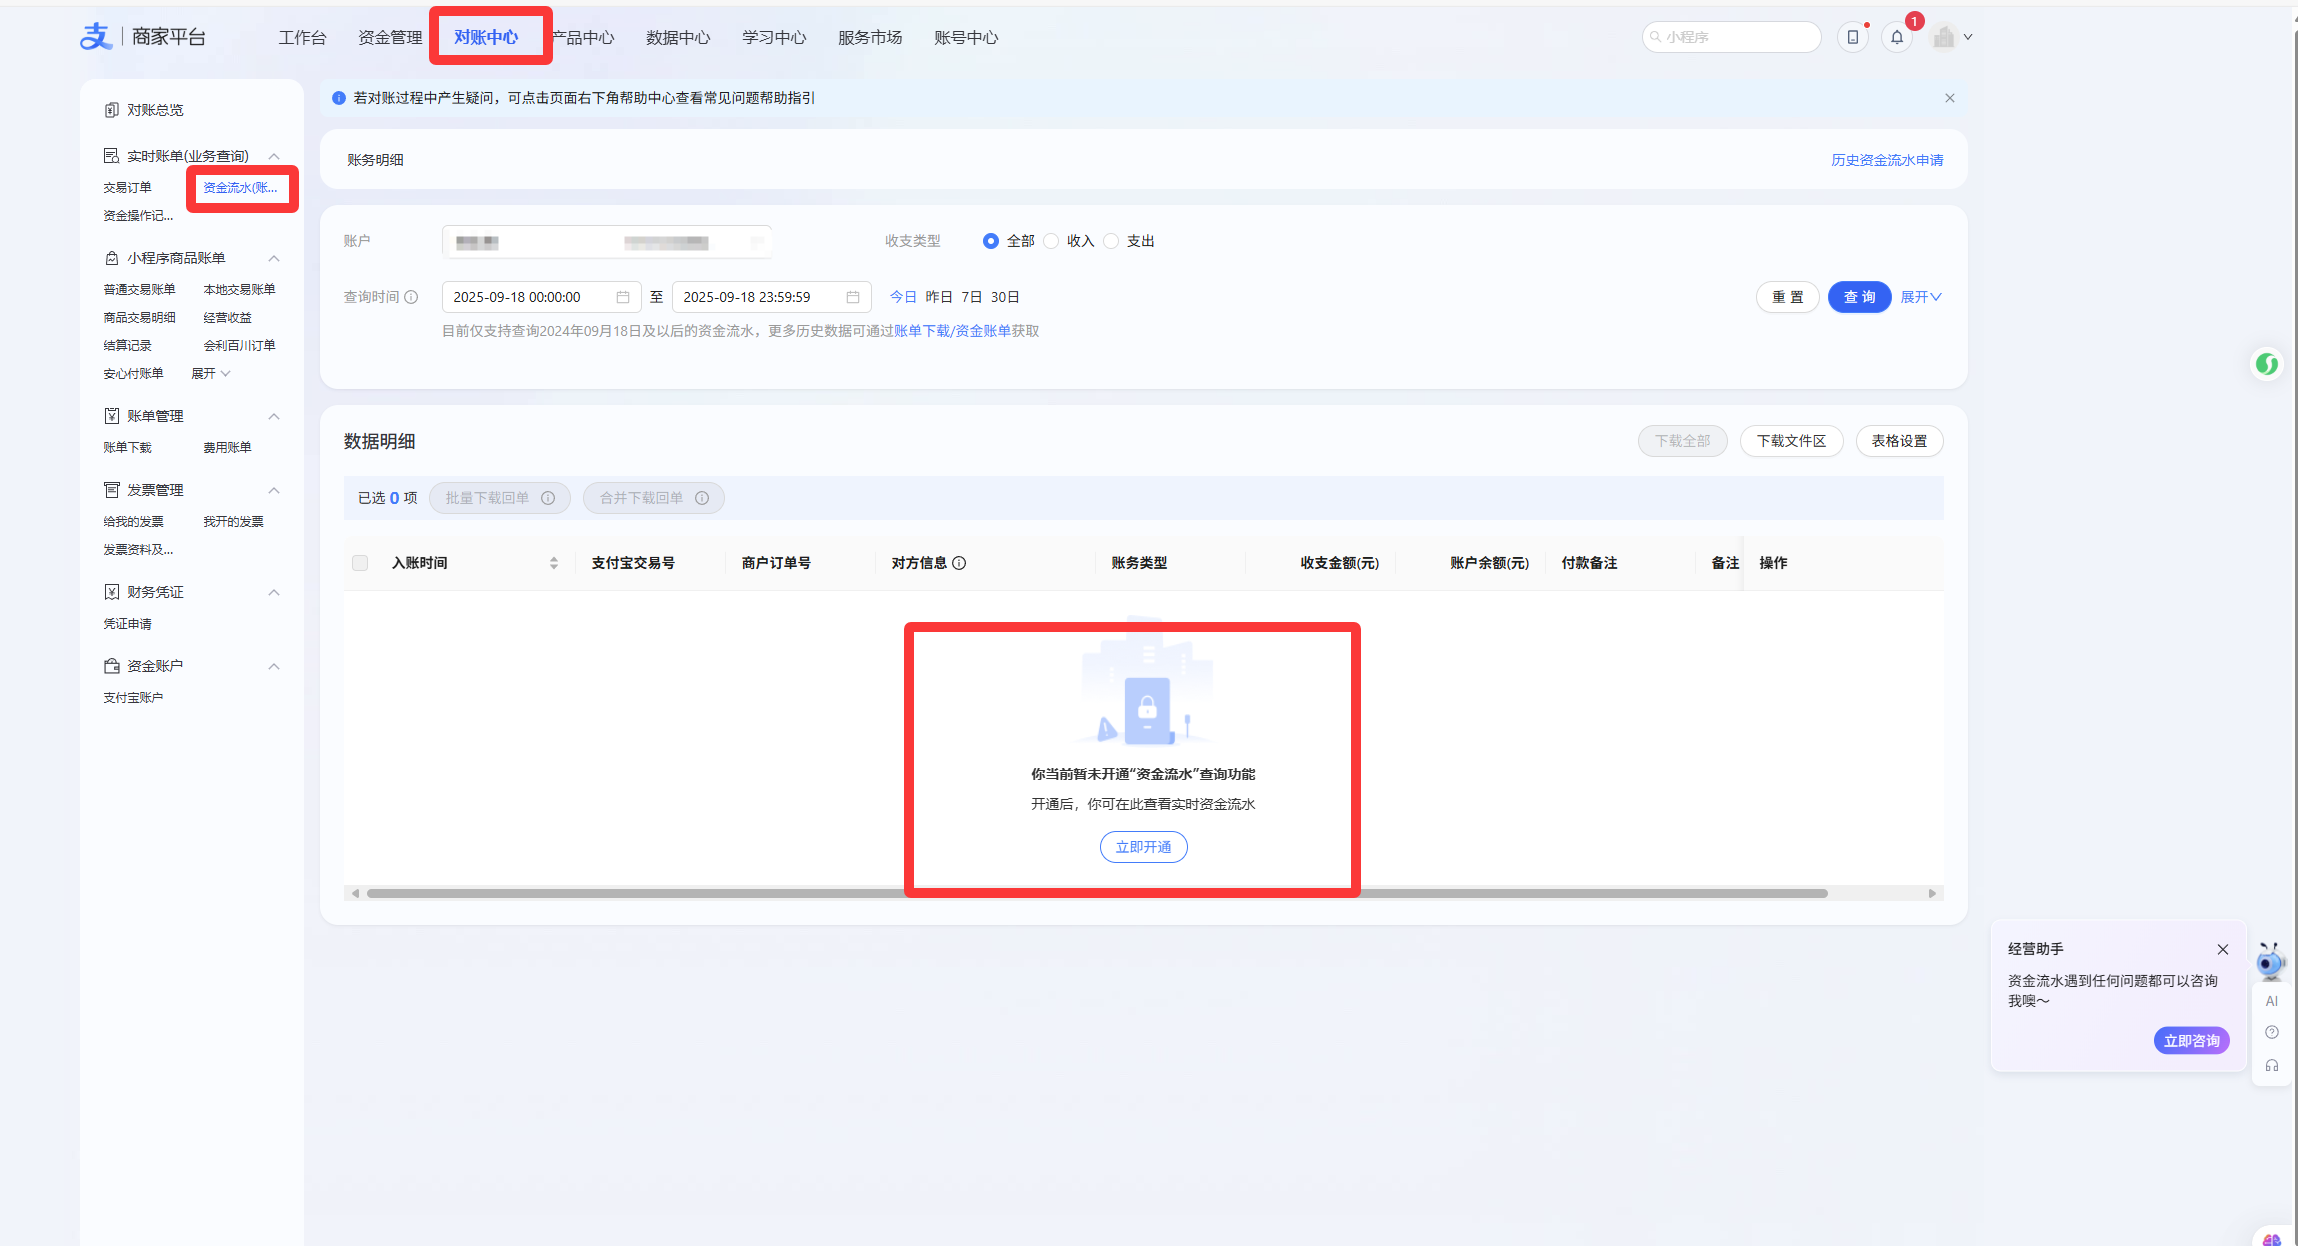Click calendar icon in start date field

622,297
